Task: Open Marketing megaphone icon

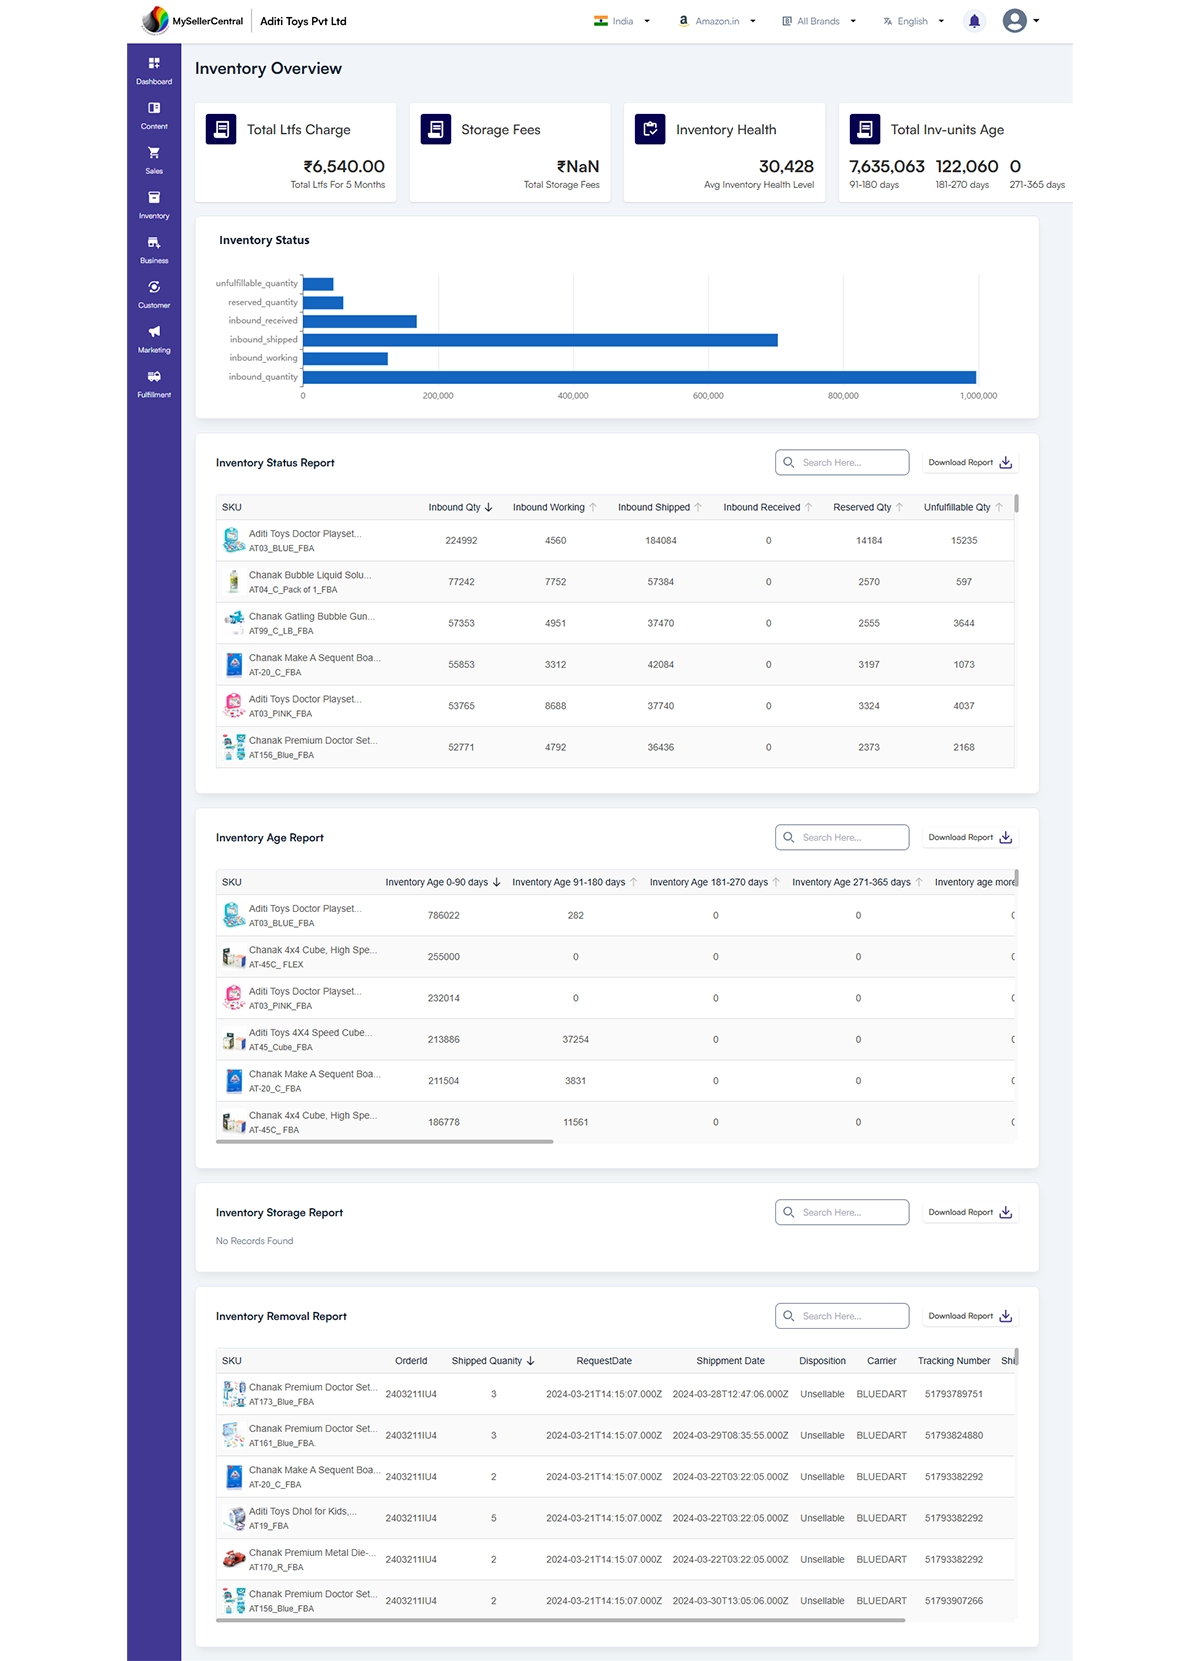Action: click(154, 339)
